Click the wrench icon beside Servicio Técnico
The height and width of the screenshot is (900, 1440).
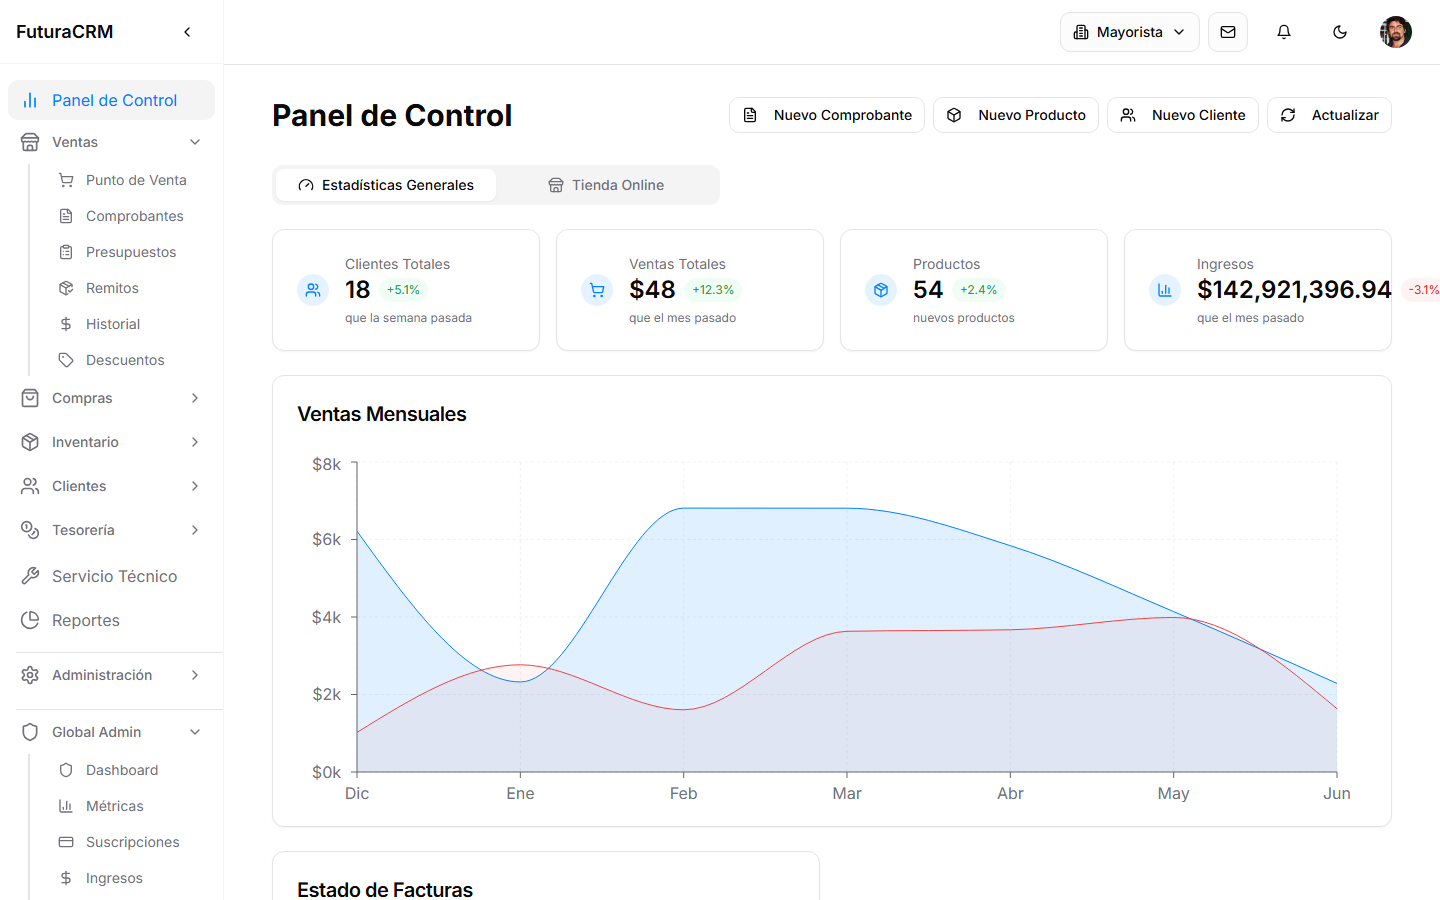coord(30,576)
